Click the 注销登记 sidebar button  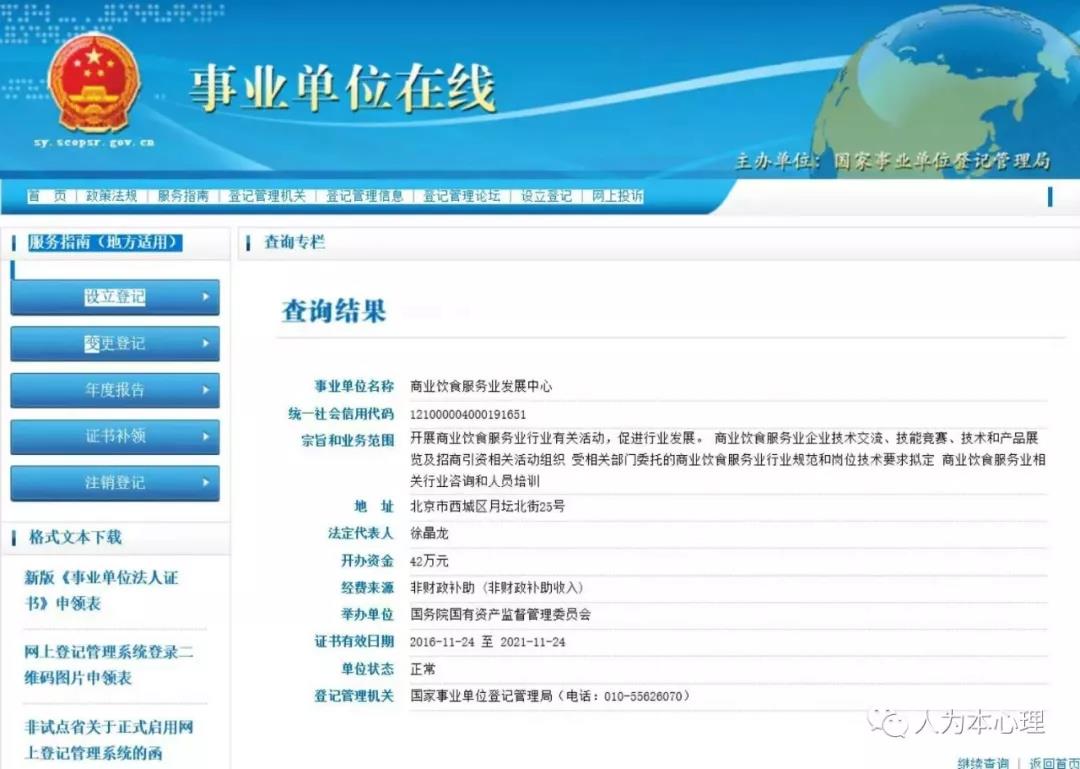[x=115, y=482]
